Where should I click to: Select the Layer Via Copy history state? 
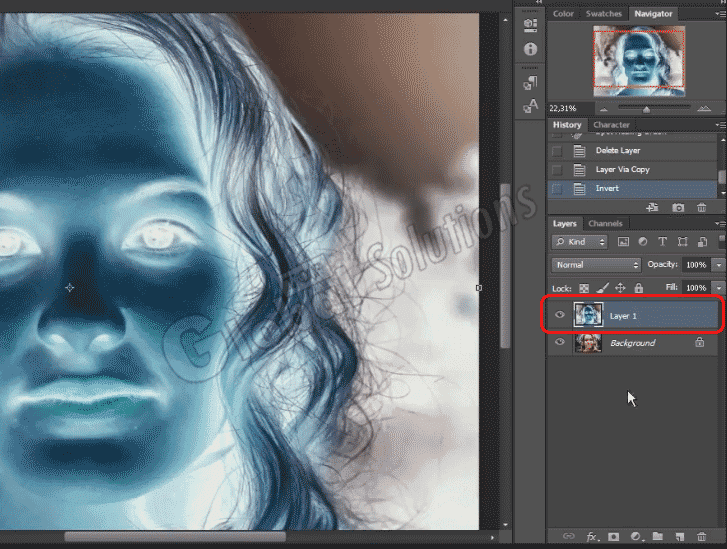tap(632, 170)
